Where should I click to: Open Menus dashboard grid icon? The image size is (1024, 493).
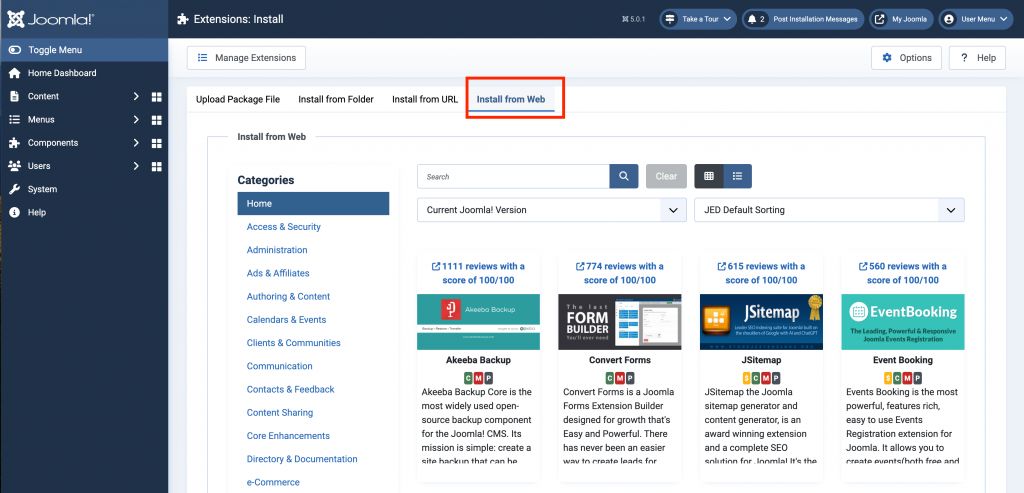(156, 120)
